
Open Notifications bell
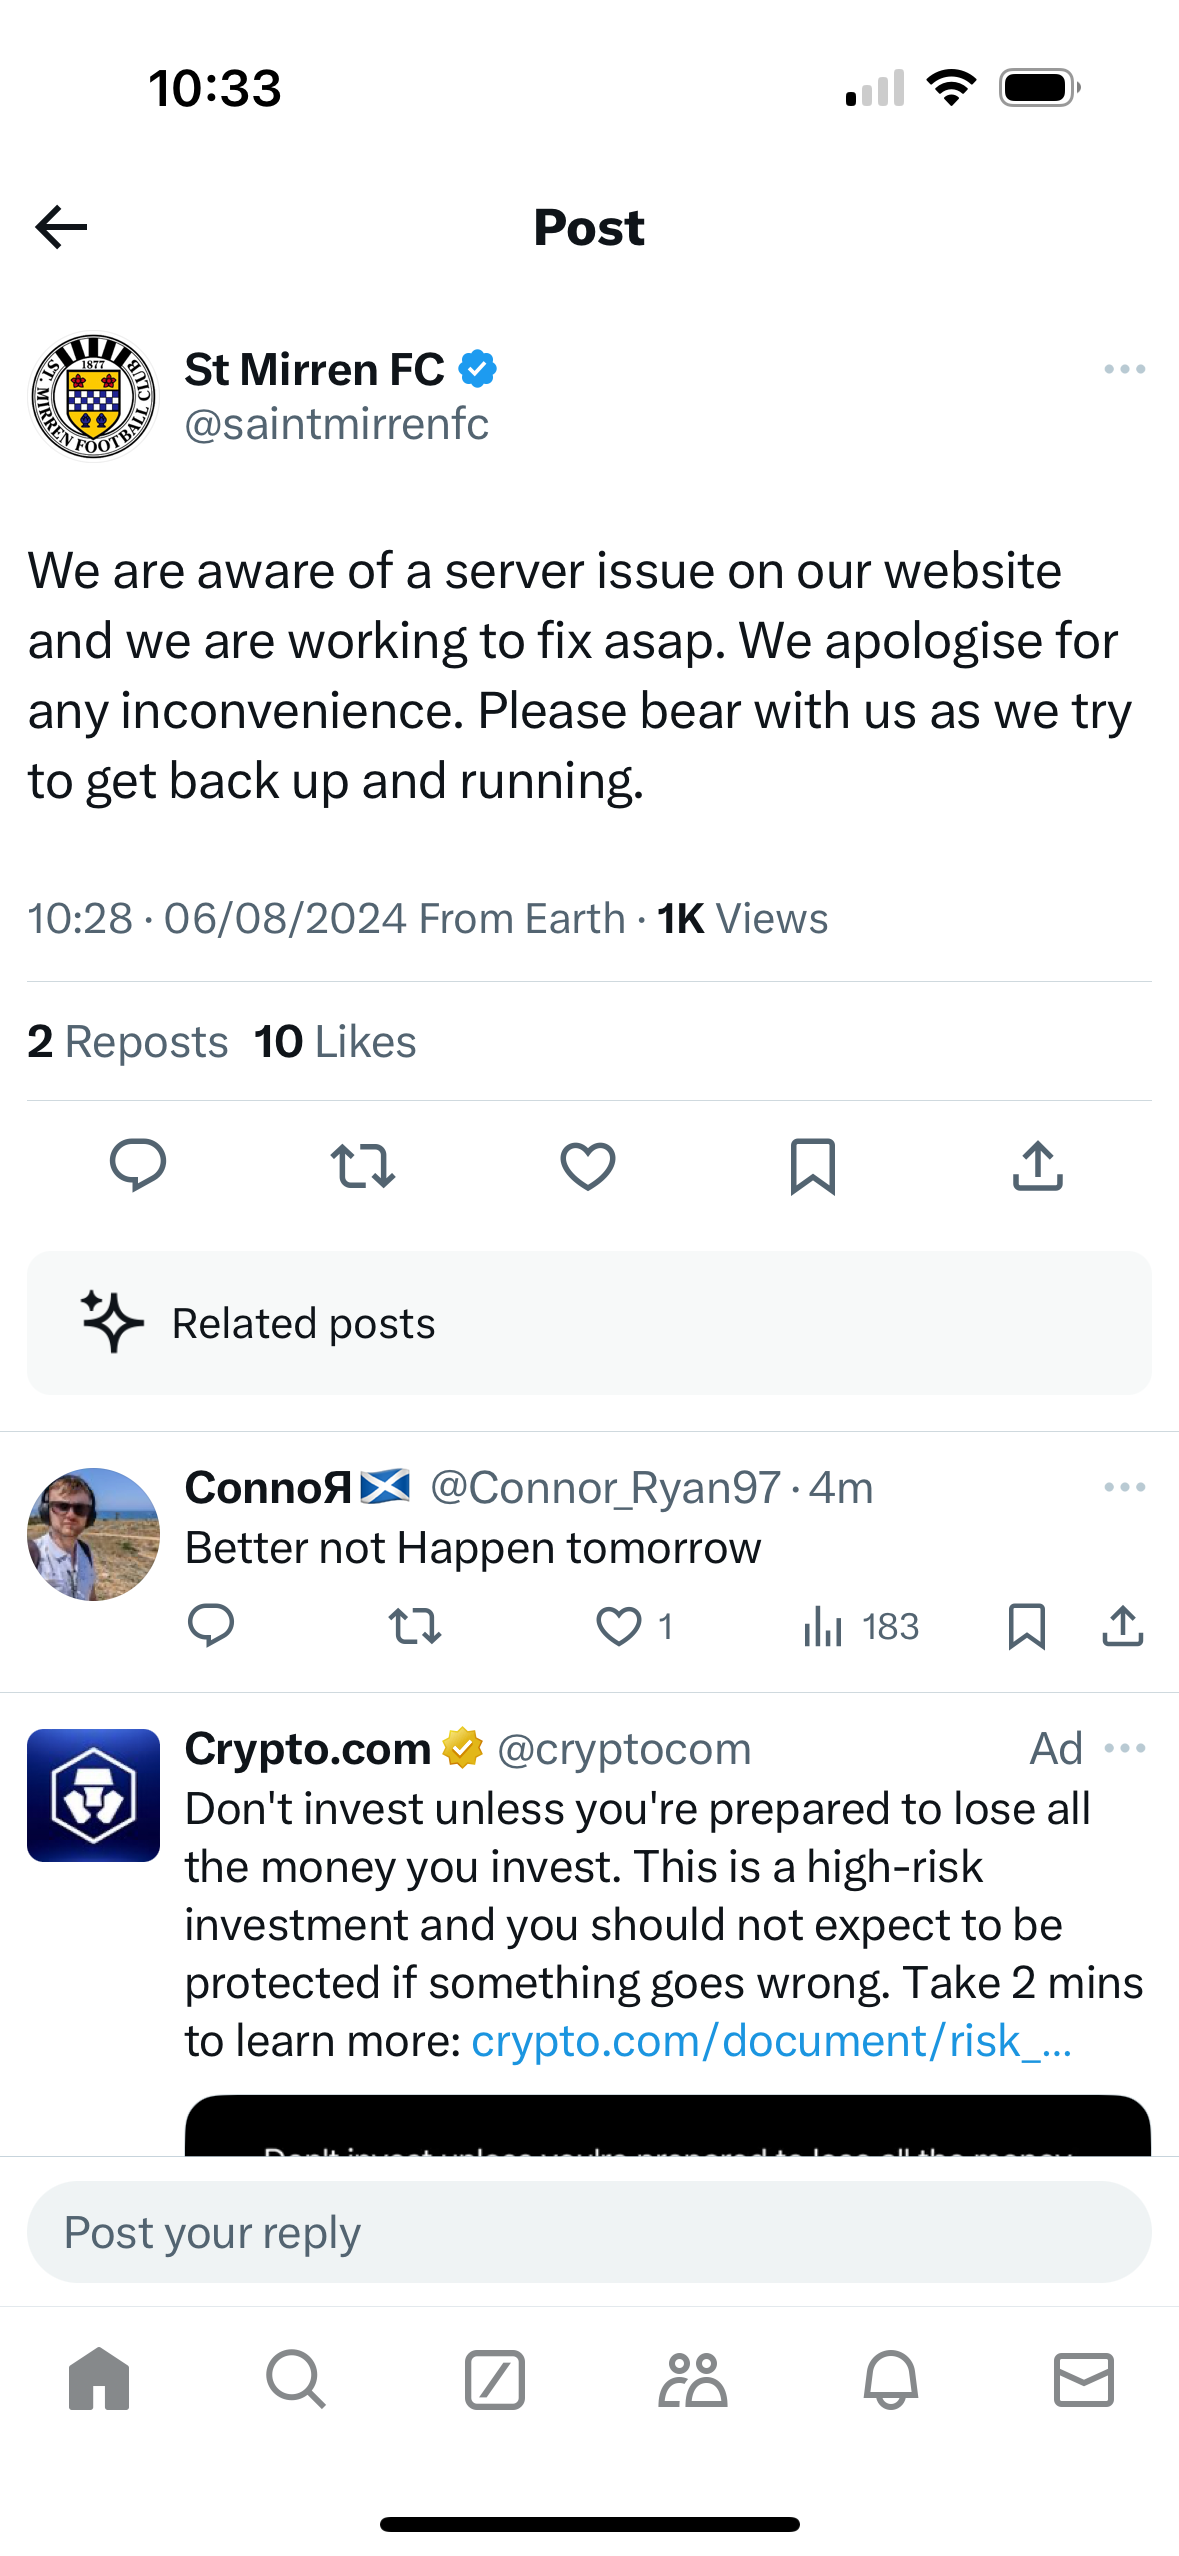click(x=891, y=2379)
